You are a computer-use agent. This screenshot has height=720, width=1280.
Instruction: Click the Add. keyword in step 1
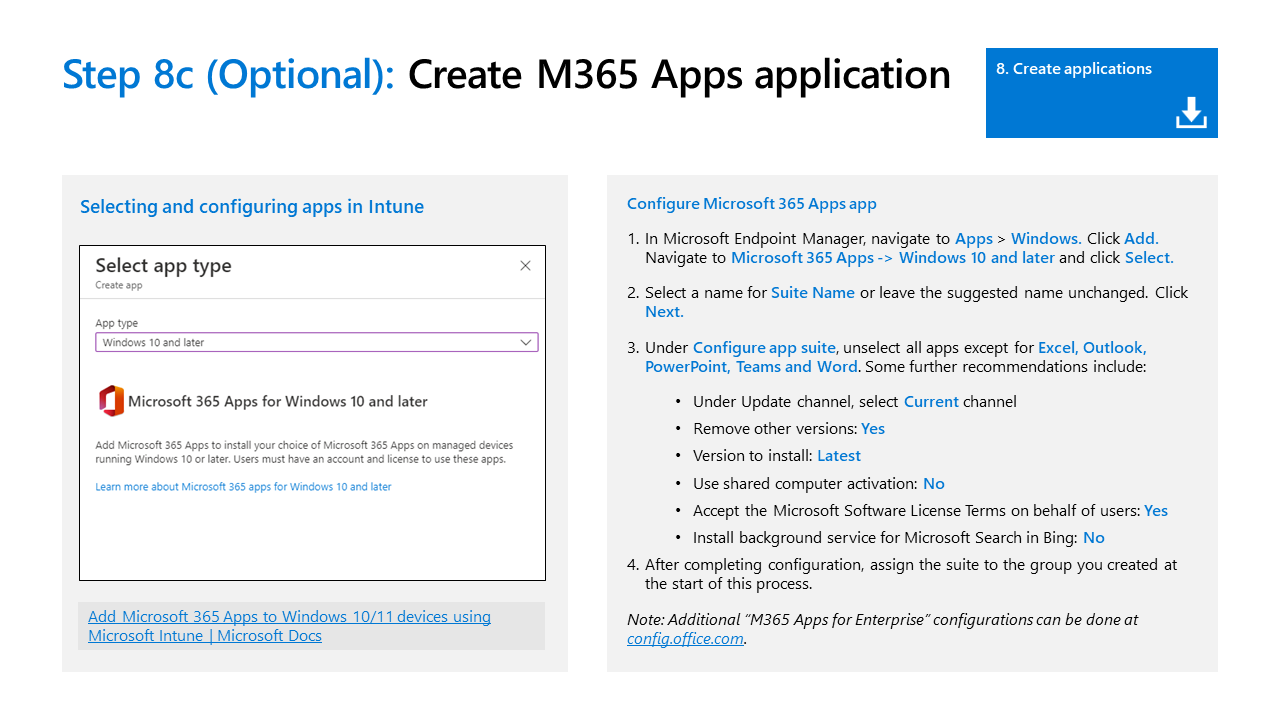1141,239
